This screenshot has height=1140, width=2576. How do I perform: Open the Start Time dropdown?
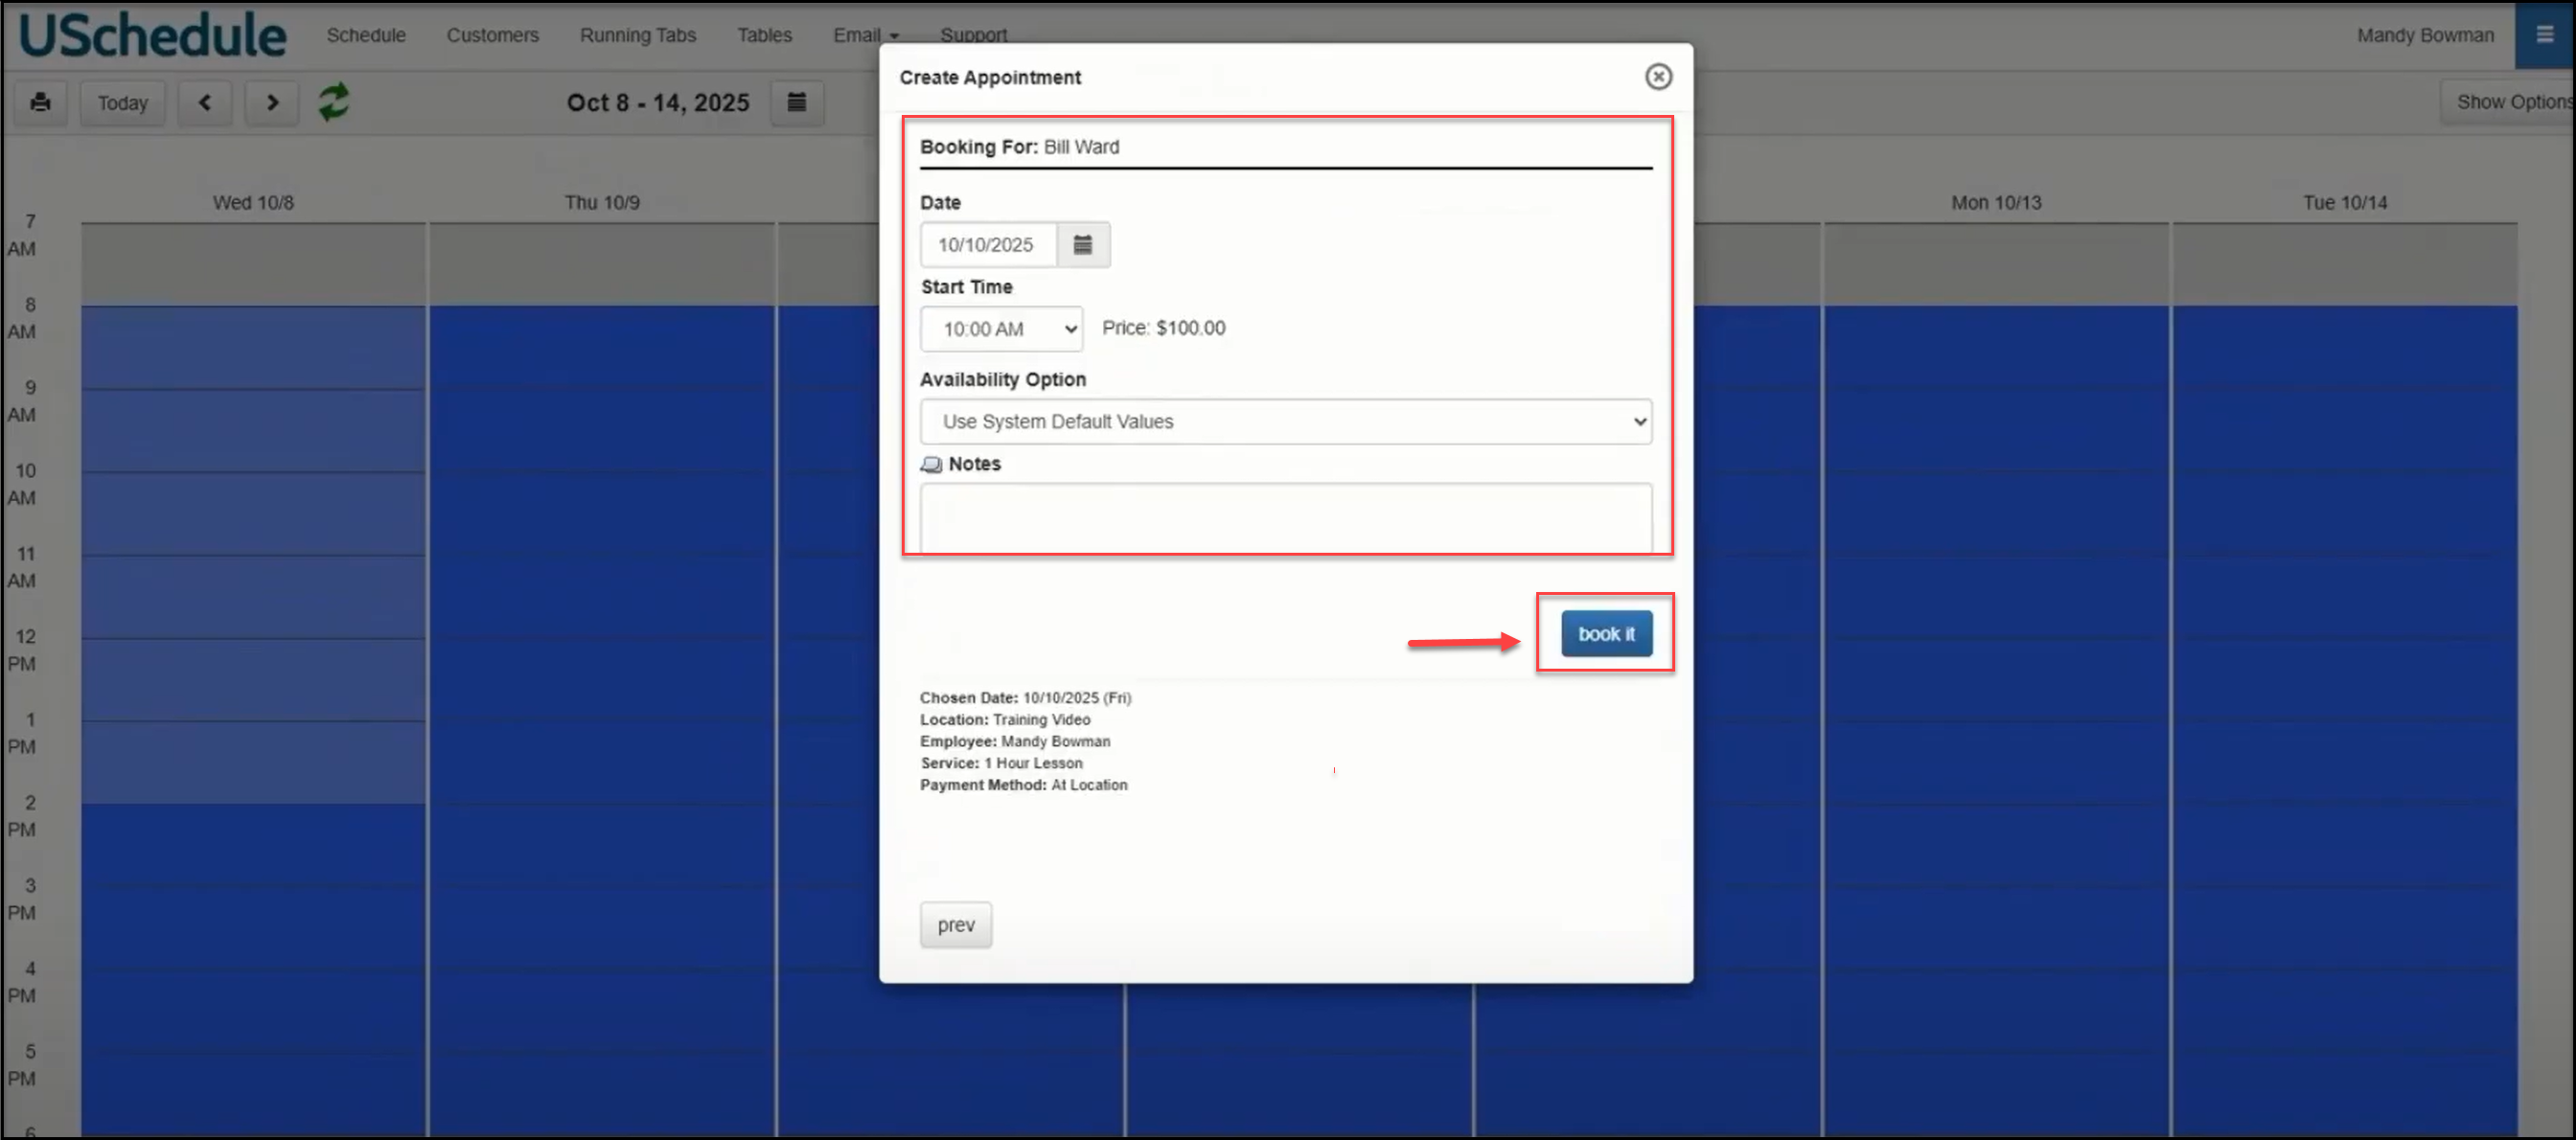point(1001,329)
